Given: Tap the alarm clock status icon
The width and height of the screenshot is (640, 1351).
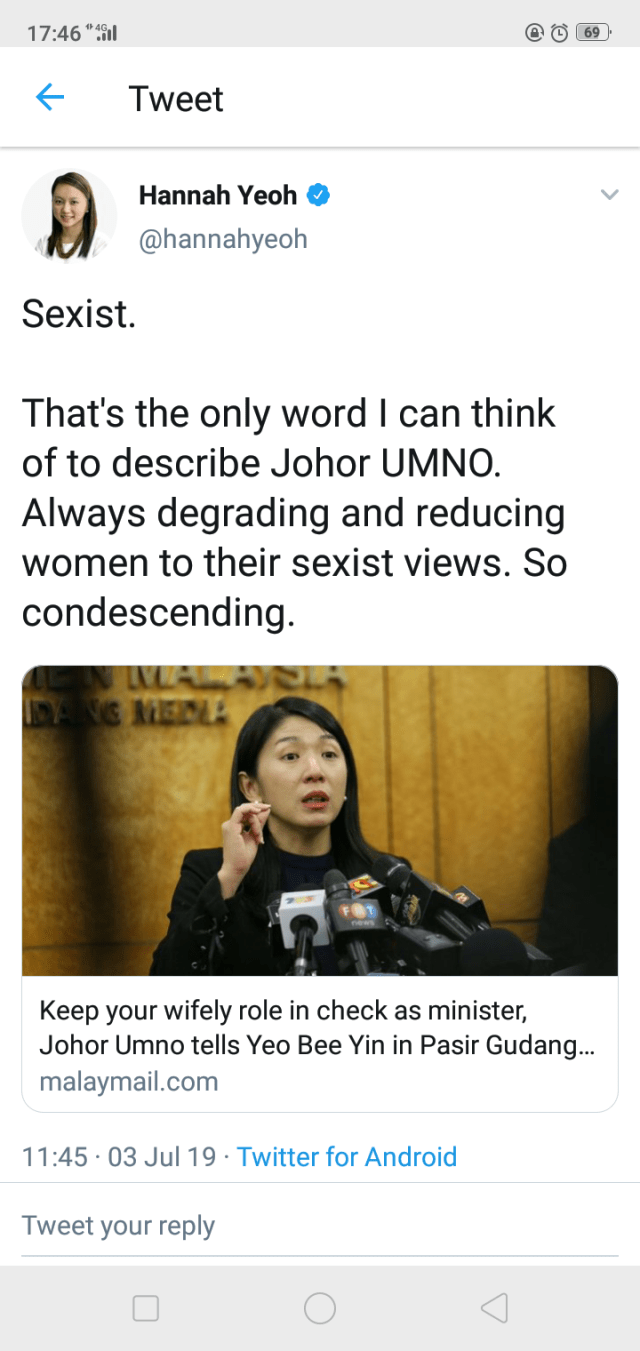Looking at the screenshot, I should point(560,32).
